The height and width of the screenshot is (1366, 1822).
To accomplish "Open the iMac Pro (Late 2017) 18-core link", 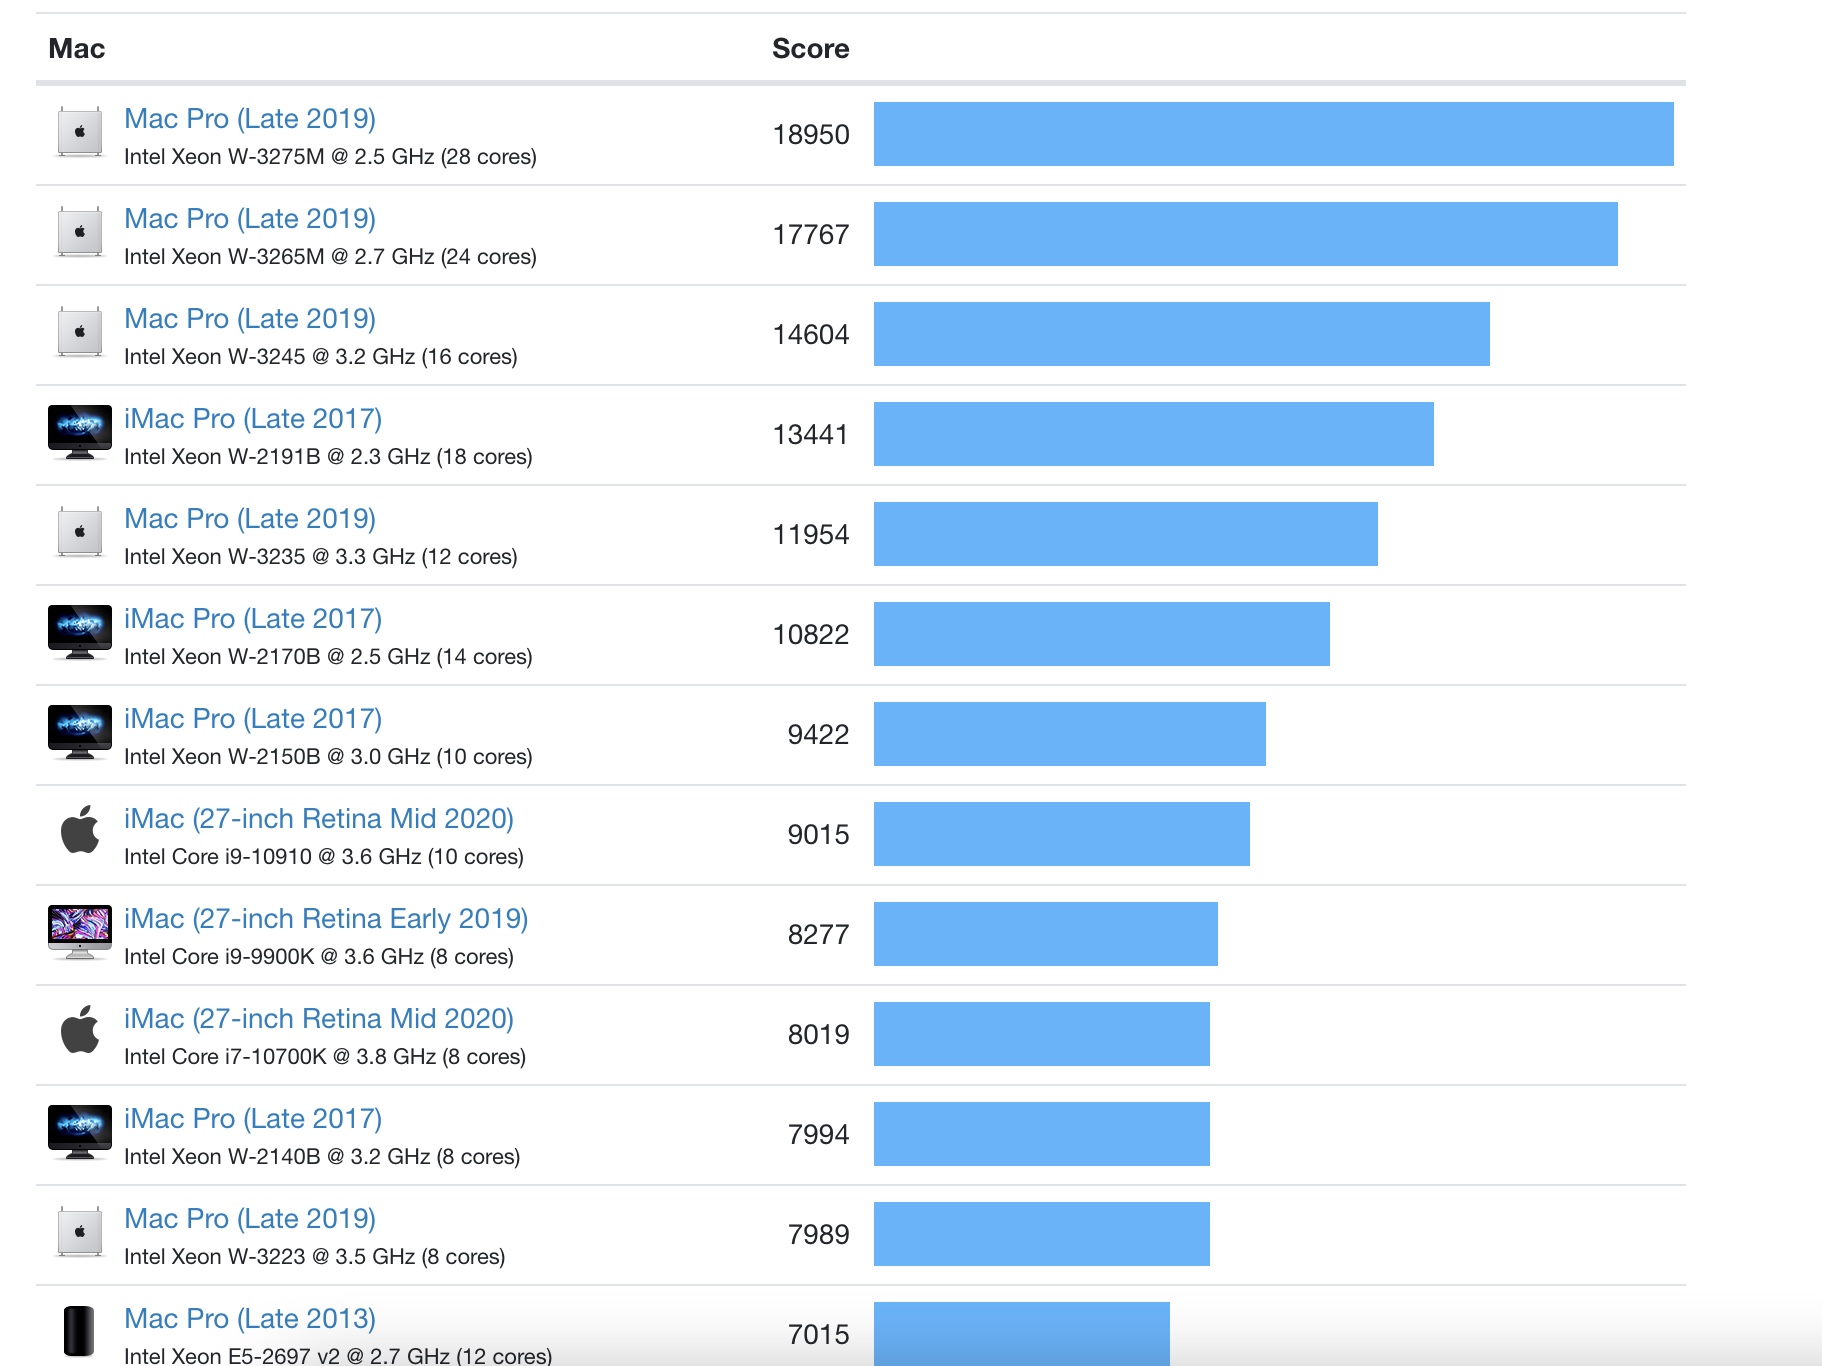I will coord(253,418).
